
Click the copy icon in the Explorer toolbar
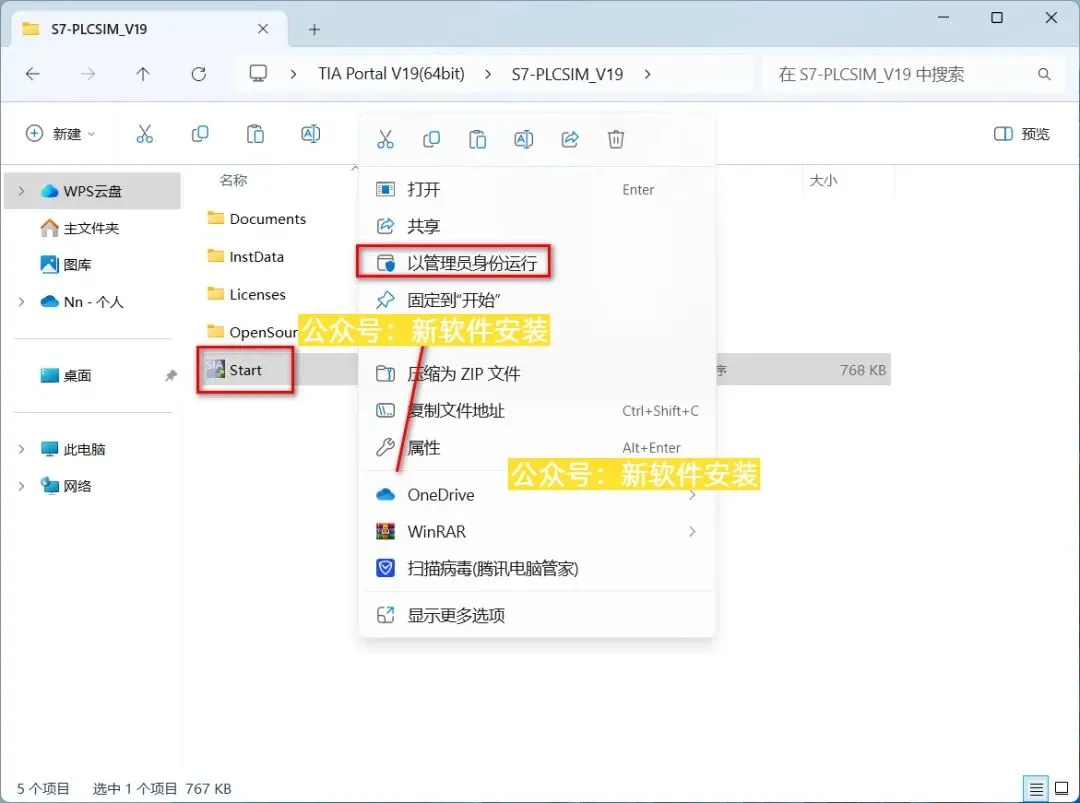click(200, 134)
